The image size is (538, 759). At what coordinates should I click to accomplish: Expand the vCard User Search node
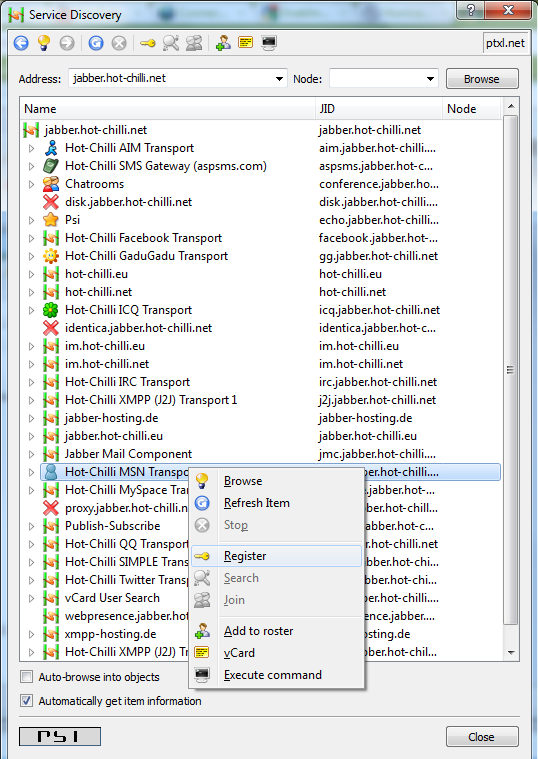[31, 598]
